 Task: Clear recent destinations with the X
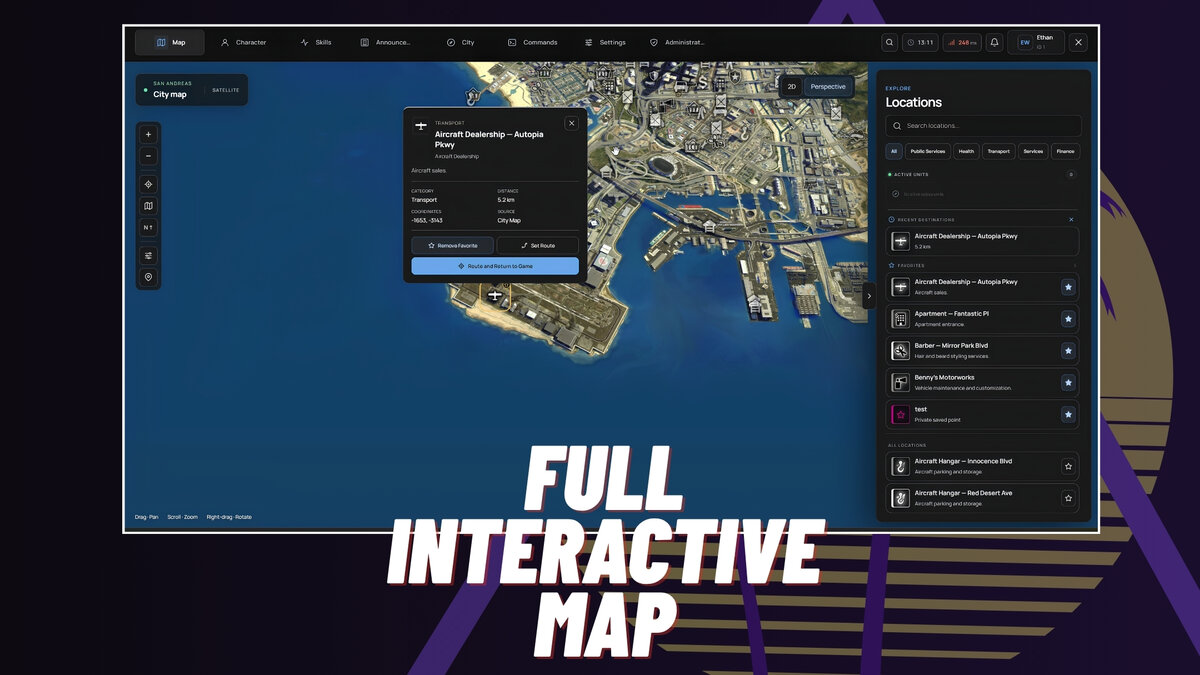1071,219
